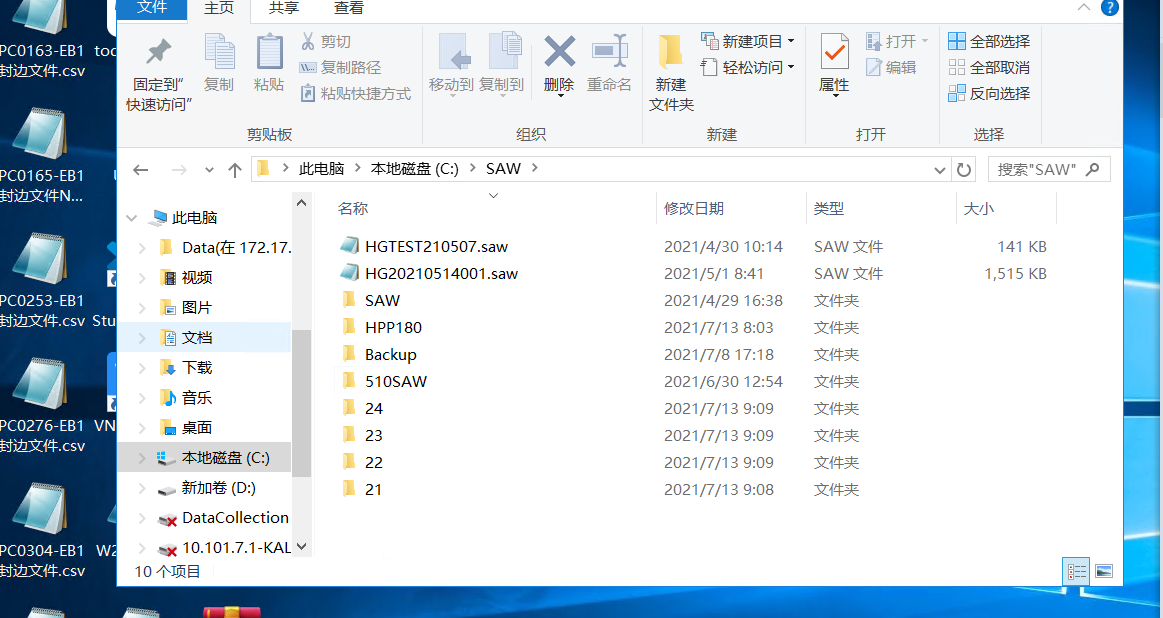
Task: Open recent locations dropdown arrow
Action: coord(209,170)
